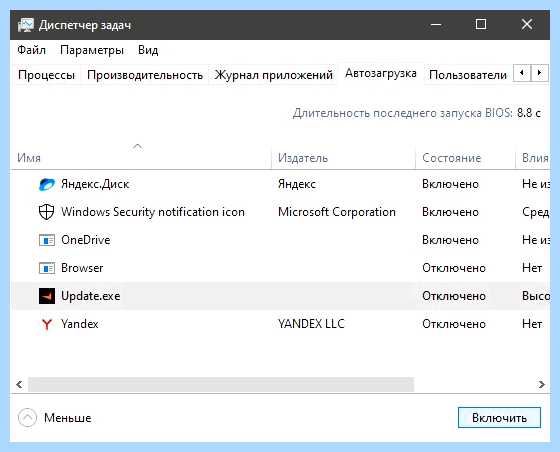The width and height of the screenshot is (560, 452).
Task: Click the Яндекс publisher cell
Action: (x=297, y=184)
